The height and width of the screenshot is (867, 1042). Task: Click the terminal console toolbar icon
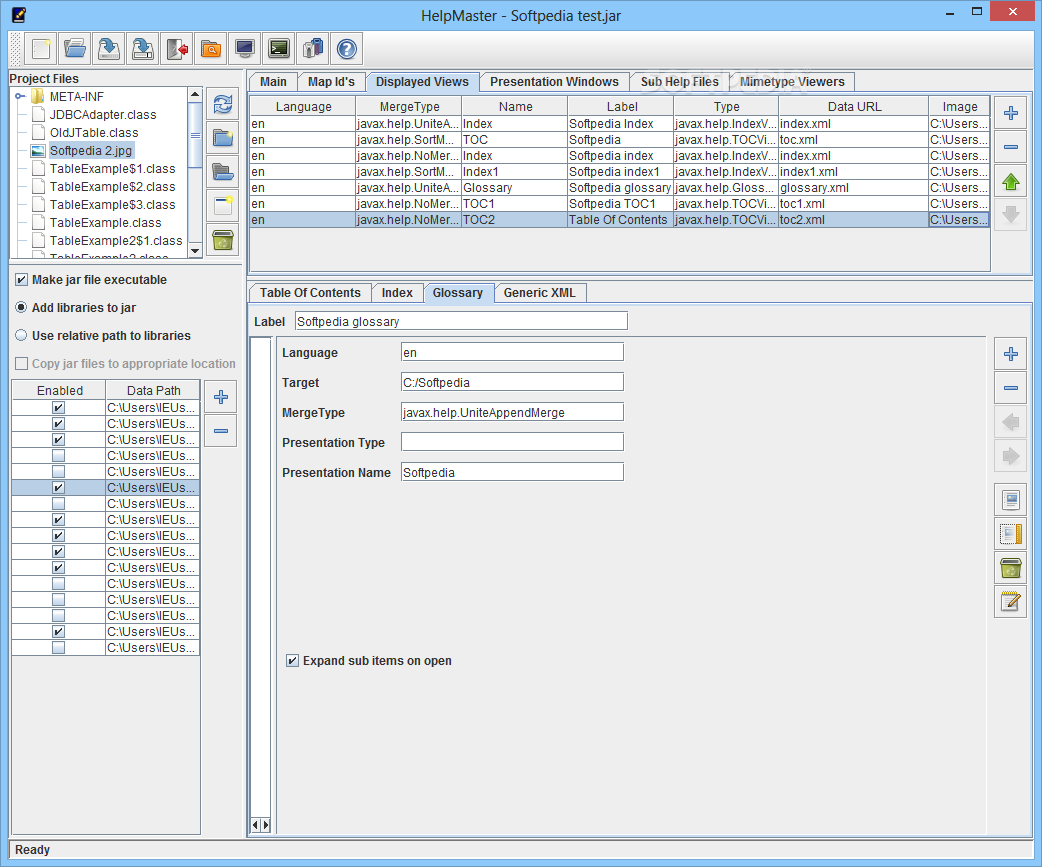278,48
